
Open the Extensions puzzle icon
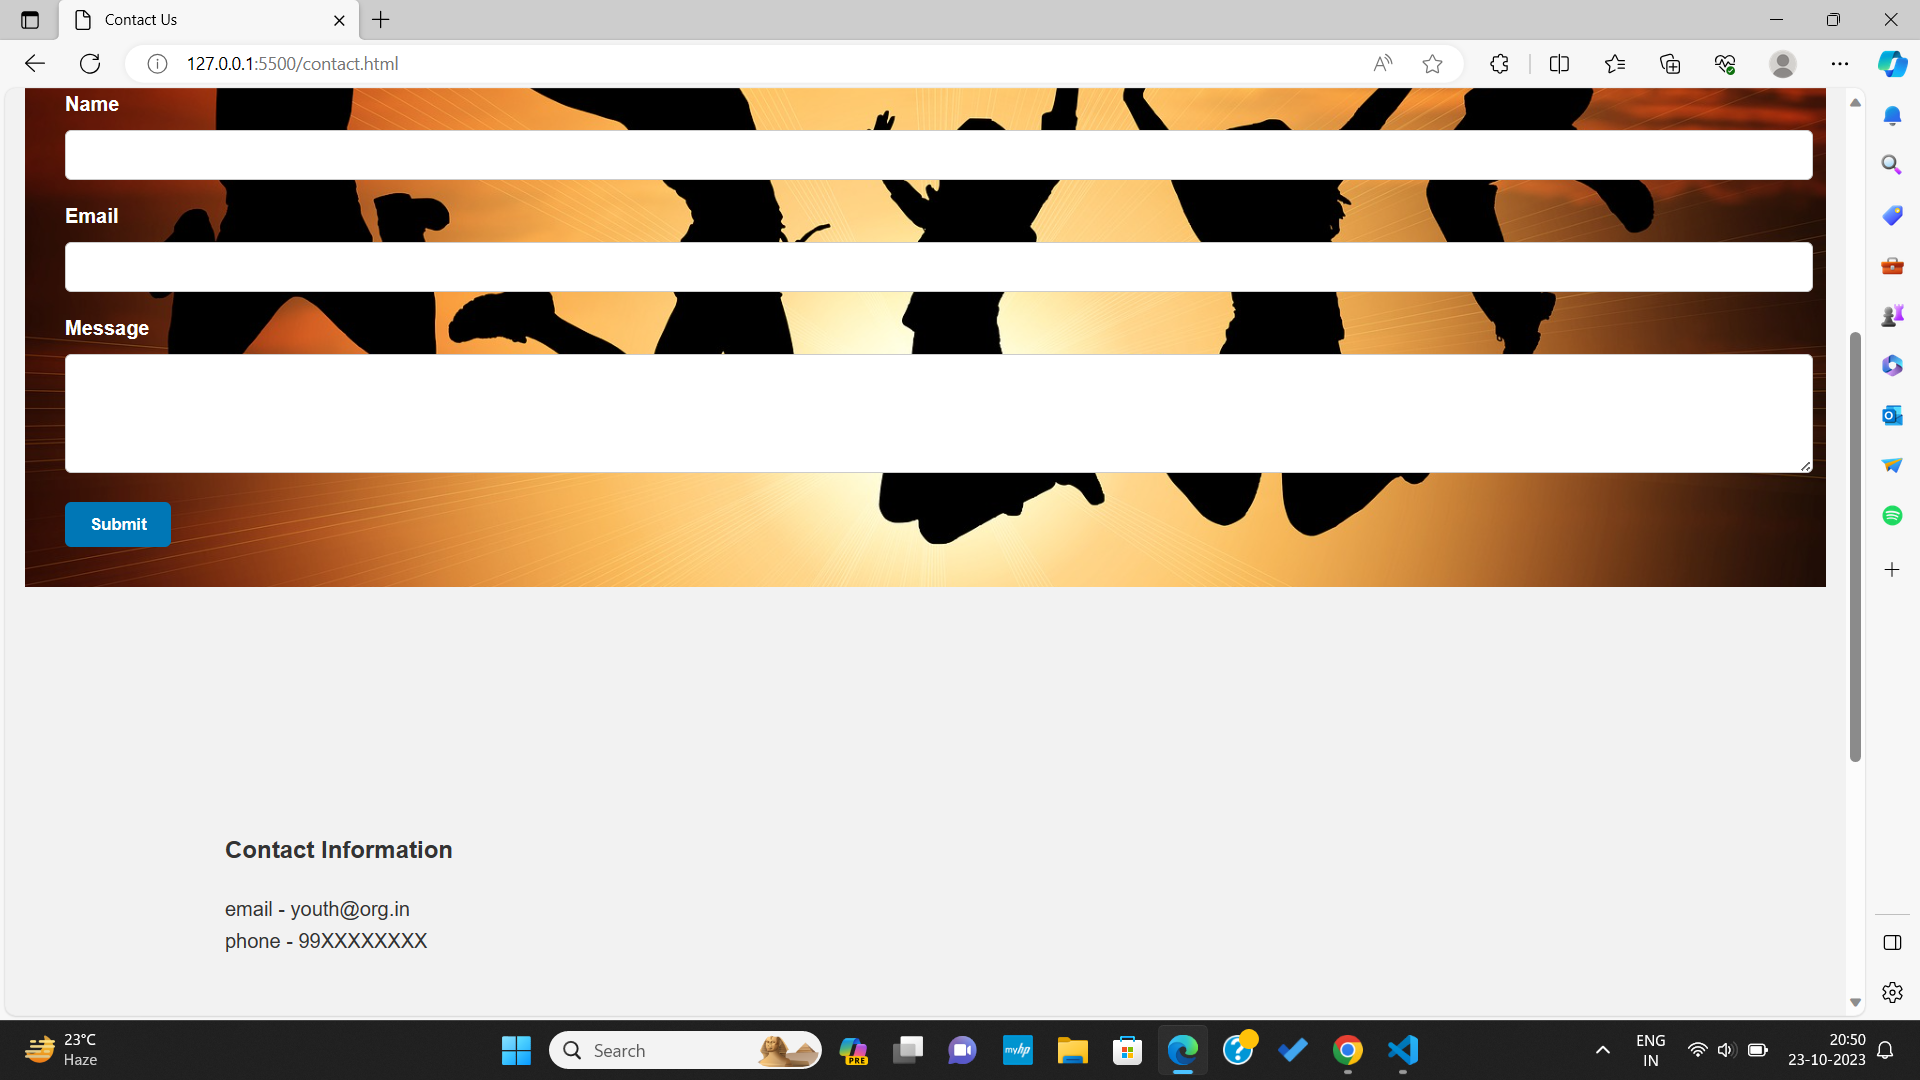point(1499,64)
